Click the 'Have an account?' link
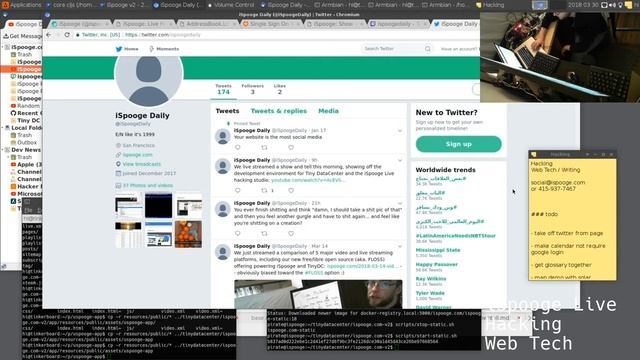Screen dimensions: 640x360 pos(459,49)
